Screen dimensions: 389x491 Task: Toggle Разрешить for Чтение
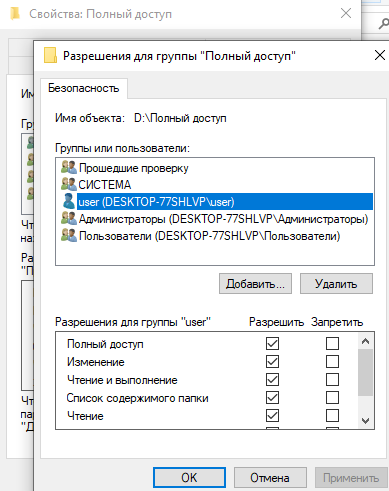[x=272, y=415]
